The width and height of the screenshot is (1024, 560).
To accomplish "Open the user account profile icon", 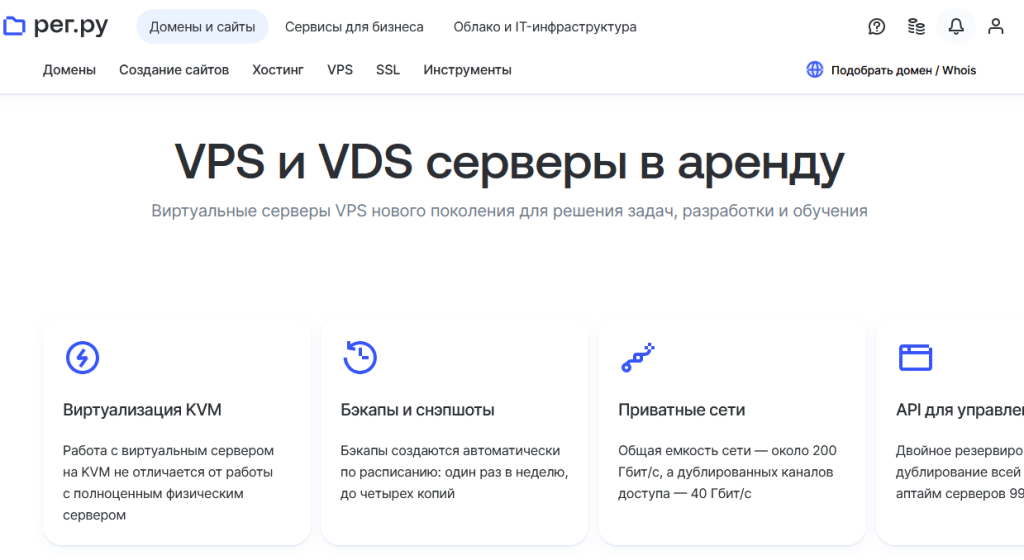I will 996,27.
